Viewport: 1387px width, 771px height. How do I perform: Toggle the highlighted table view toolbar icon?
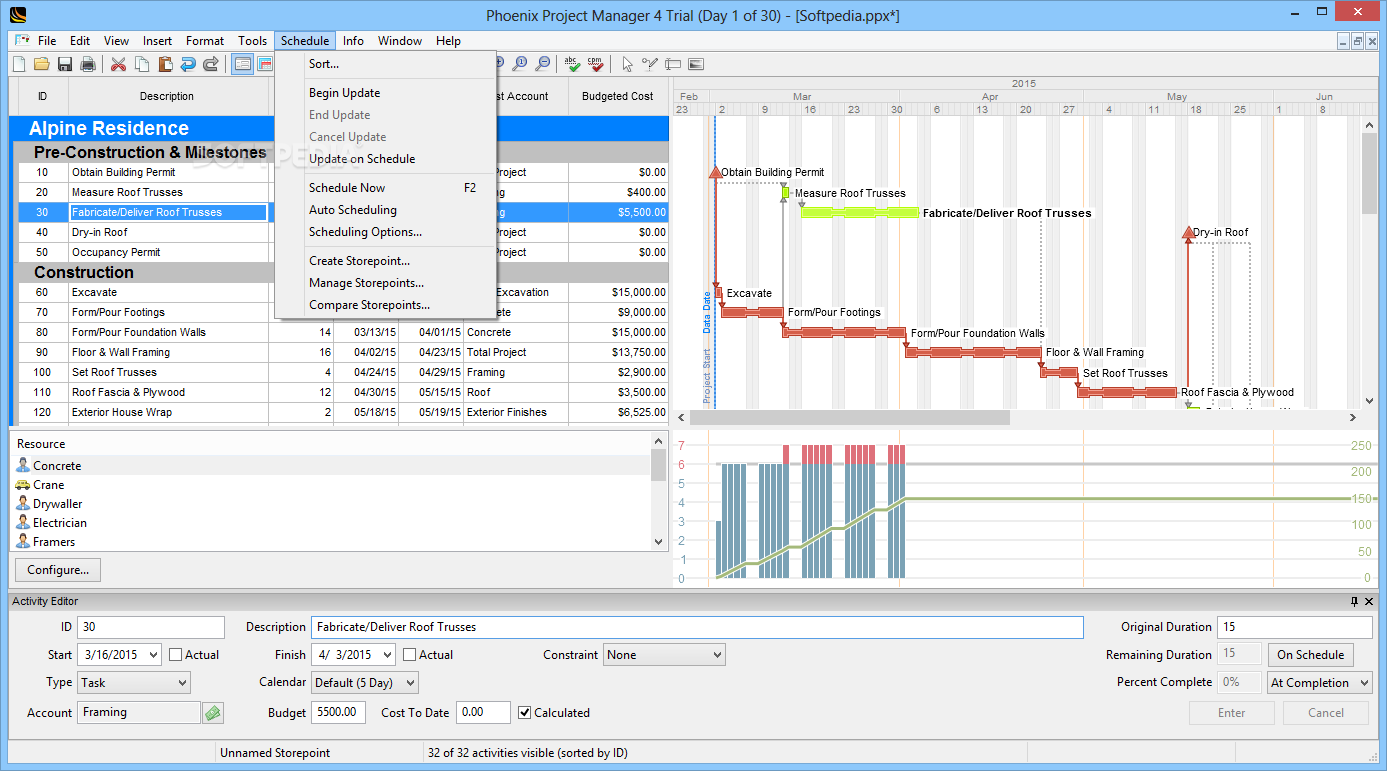pos(242,64)
